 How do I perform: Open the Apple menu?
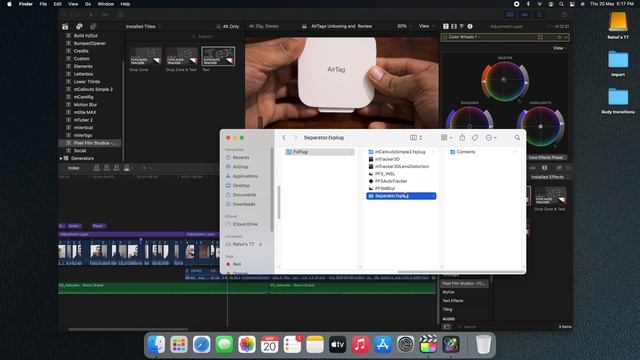[9, 4]
